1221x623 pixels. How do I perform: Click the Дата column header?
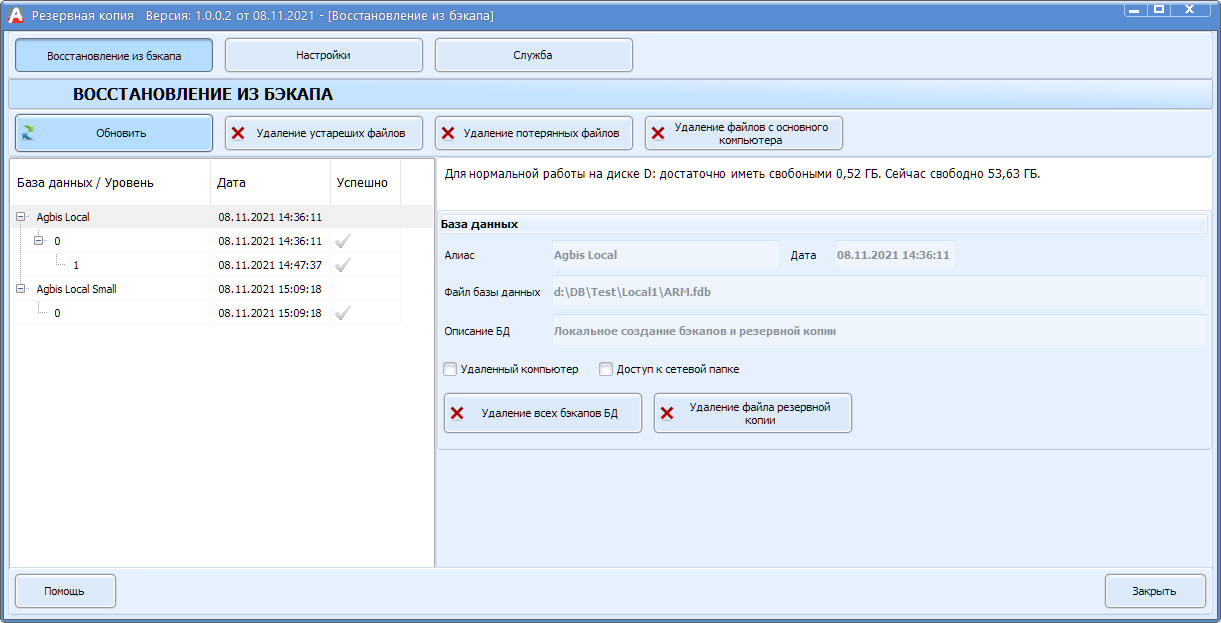click(270, 183)
